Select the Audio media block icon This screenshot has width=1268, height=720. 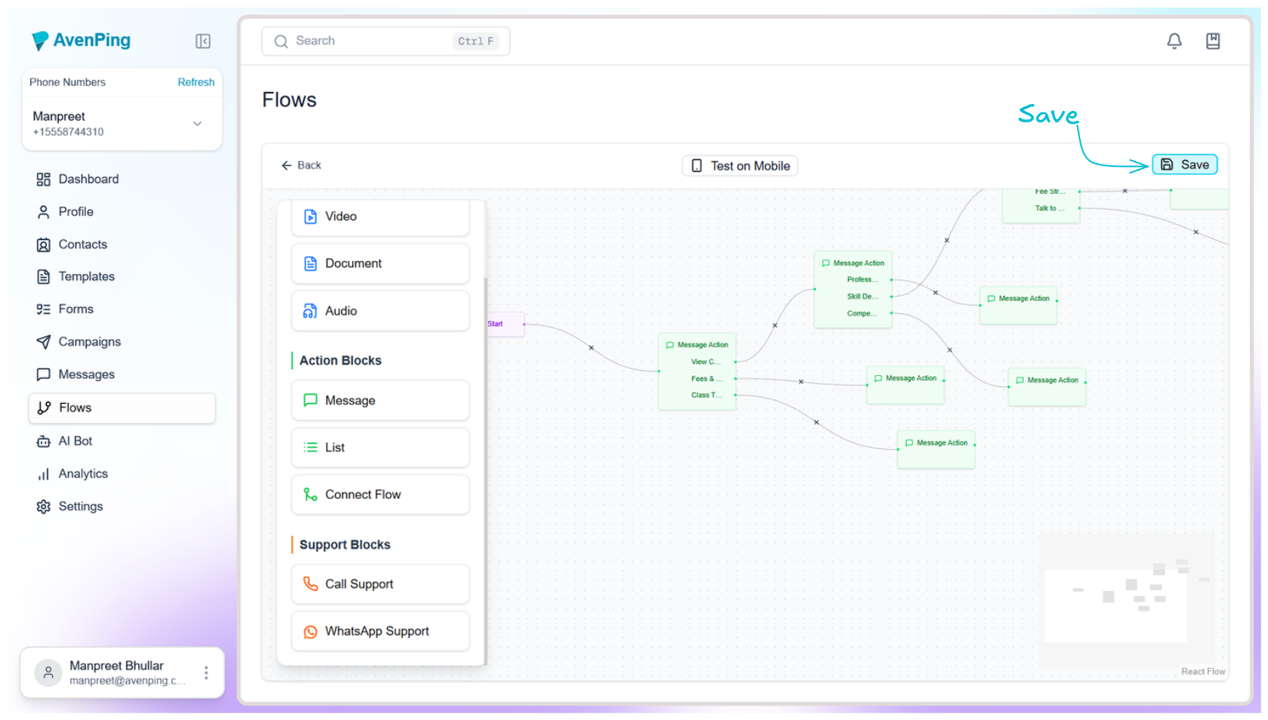click(311, 310)
